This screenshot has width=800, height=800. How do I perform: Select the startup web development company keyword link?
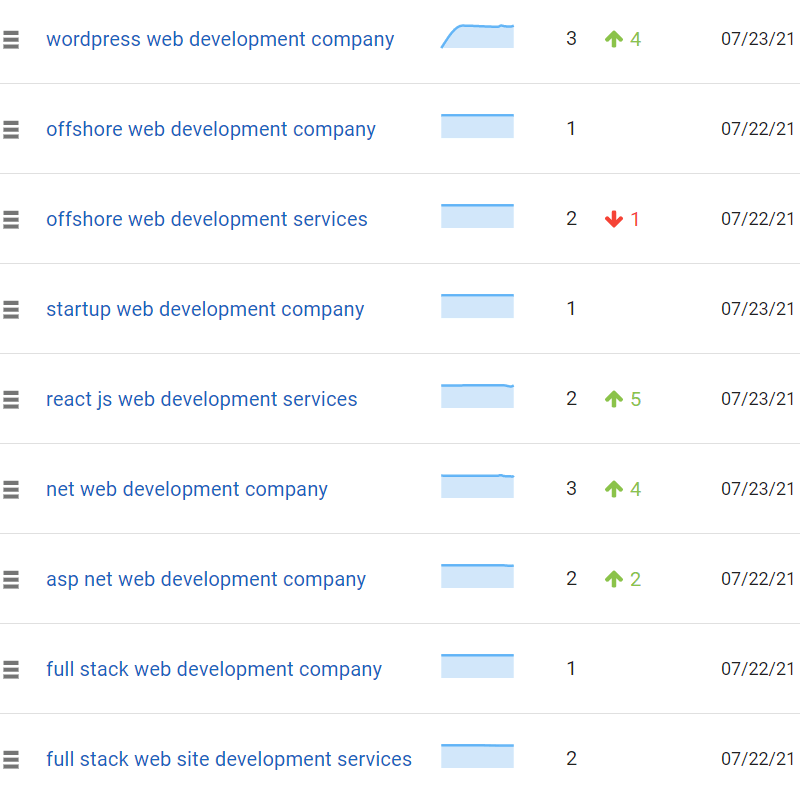click(205, 309)
